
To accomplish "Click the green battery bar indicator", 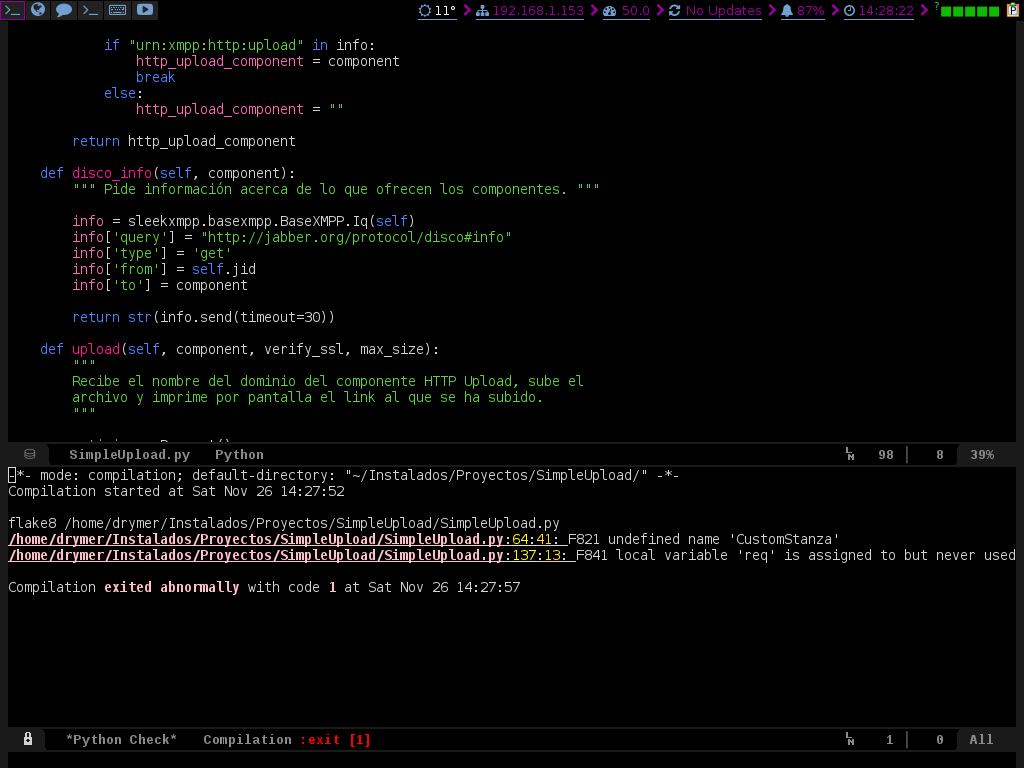I will point(969,11).
